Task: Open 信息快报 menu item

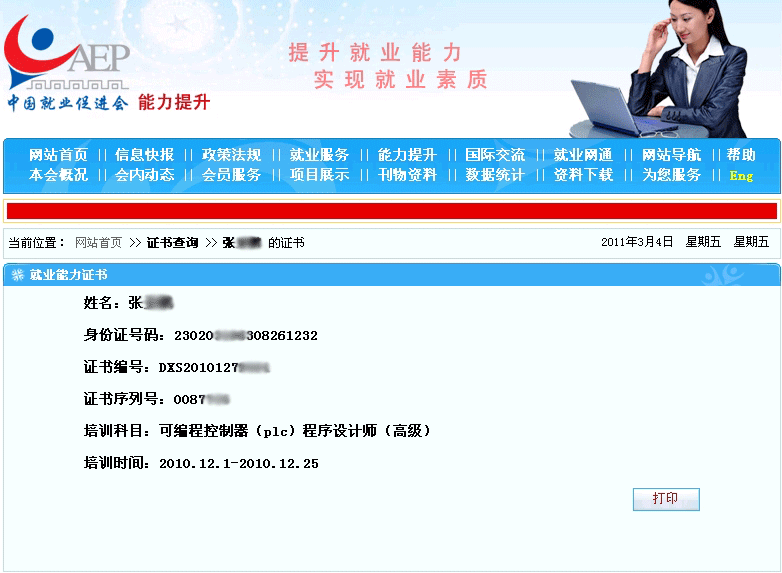Action: (x=144, y=155)
